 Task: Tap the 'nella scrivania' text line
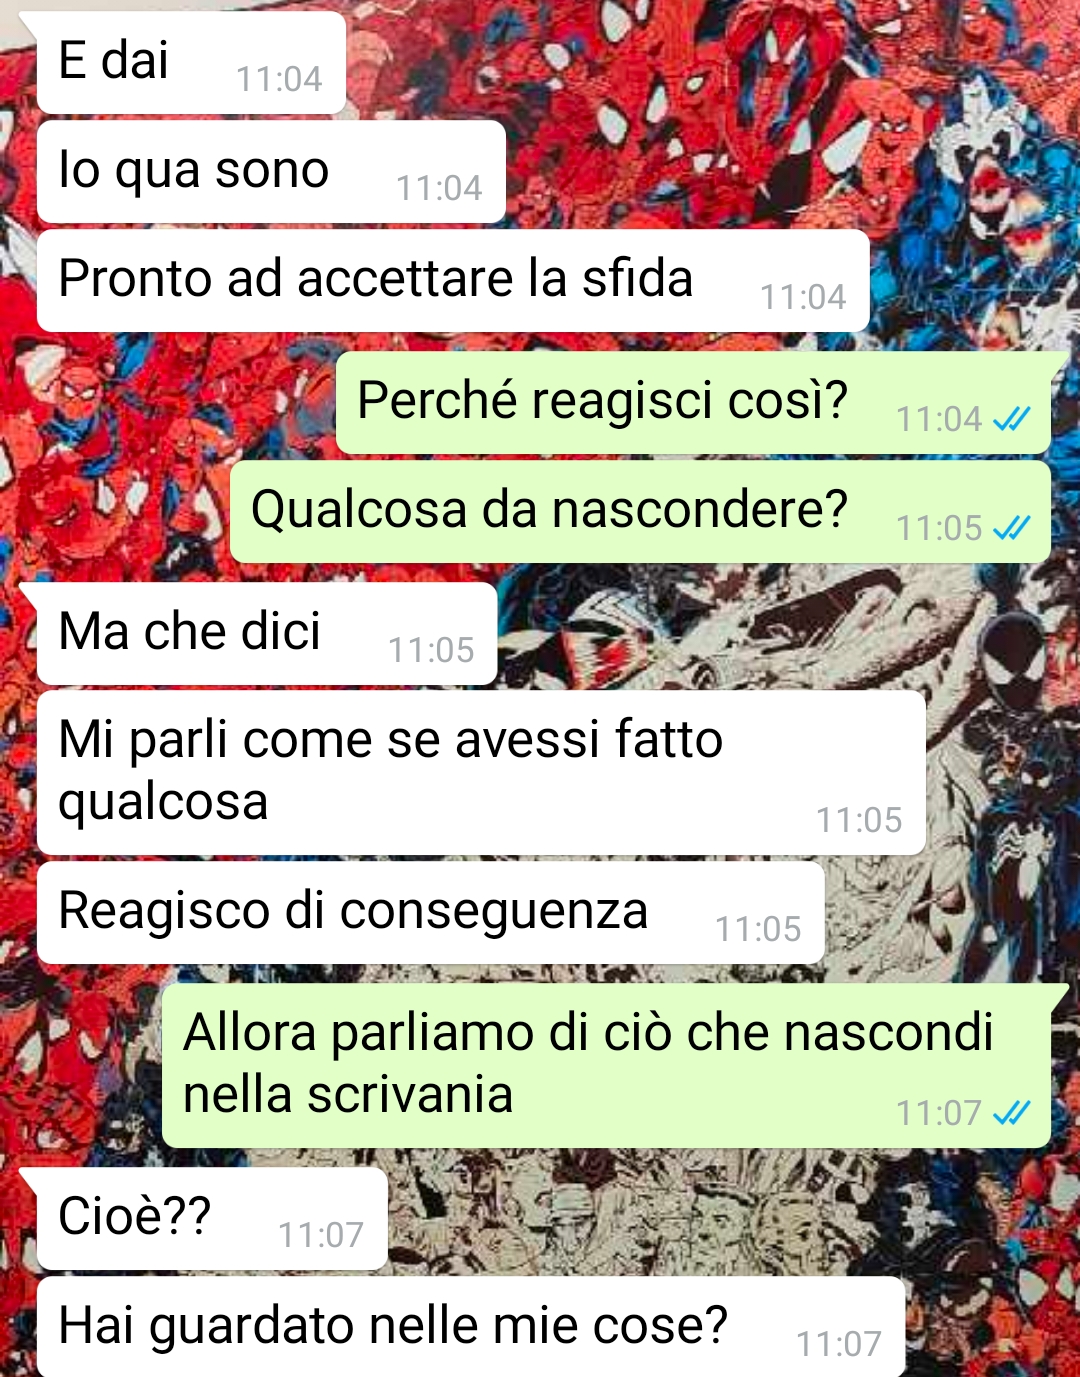[x=348, y=1094]
